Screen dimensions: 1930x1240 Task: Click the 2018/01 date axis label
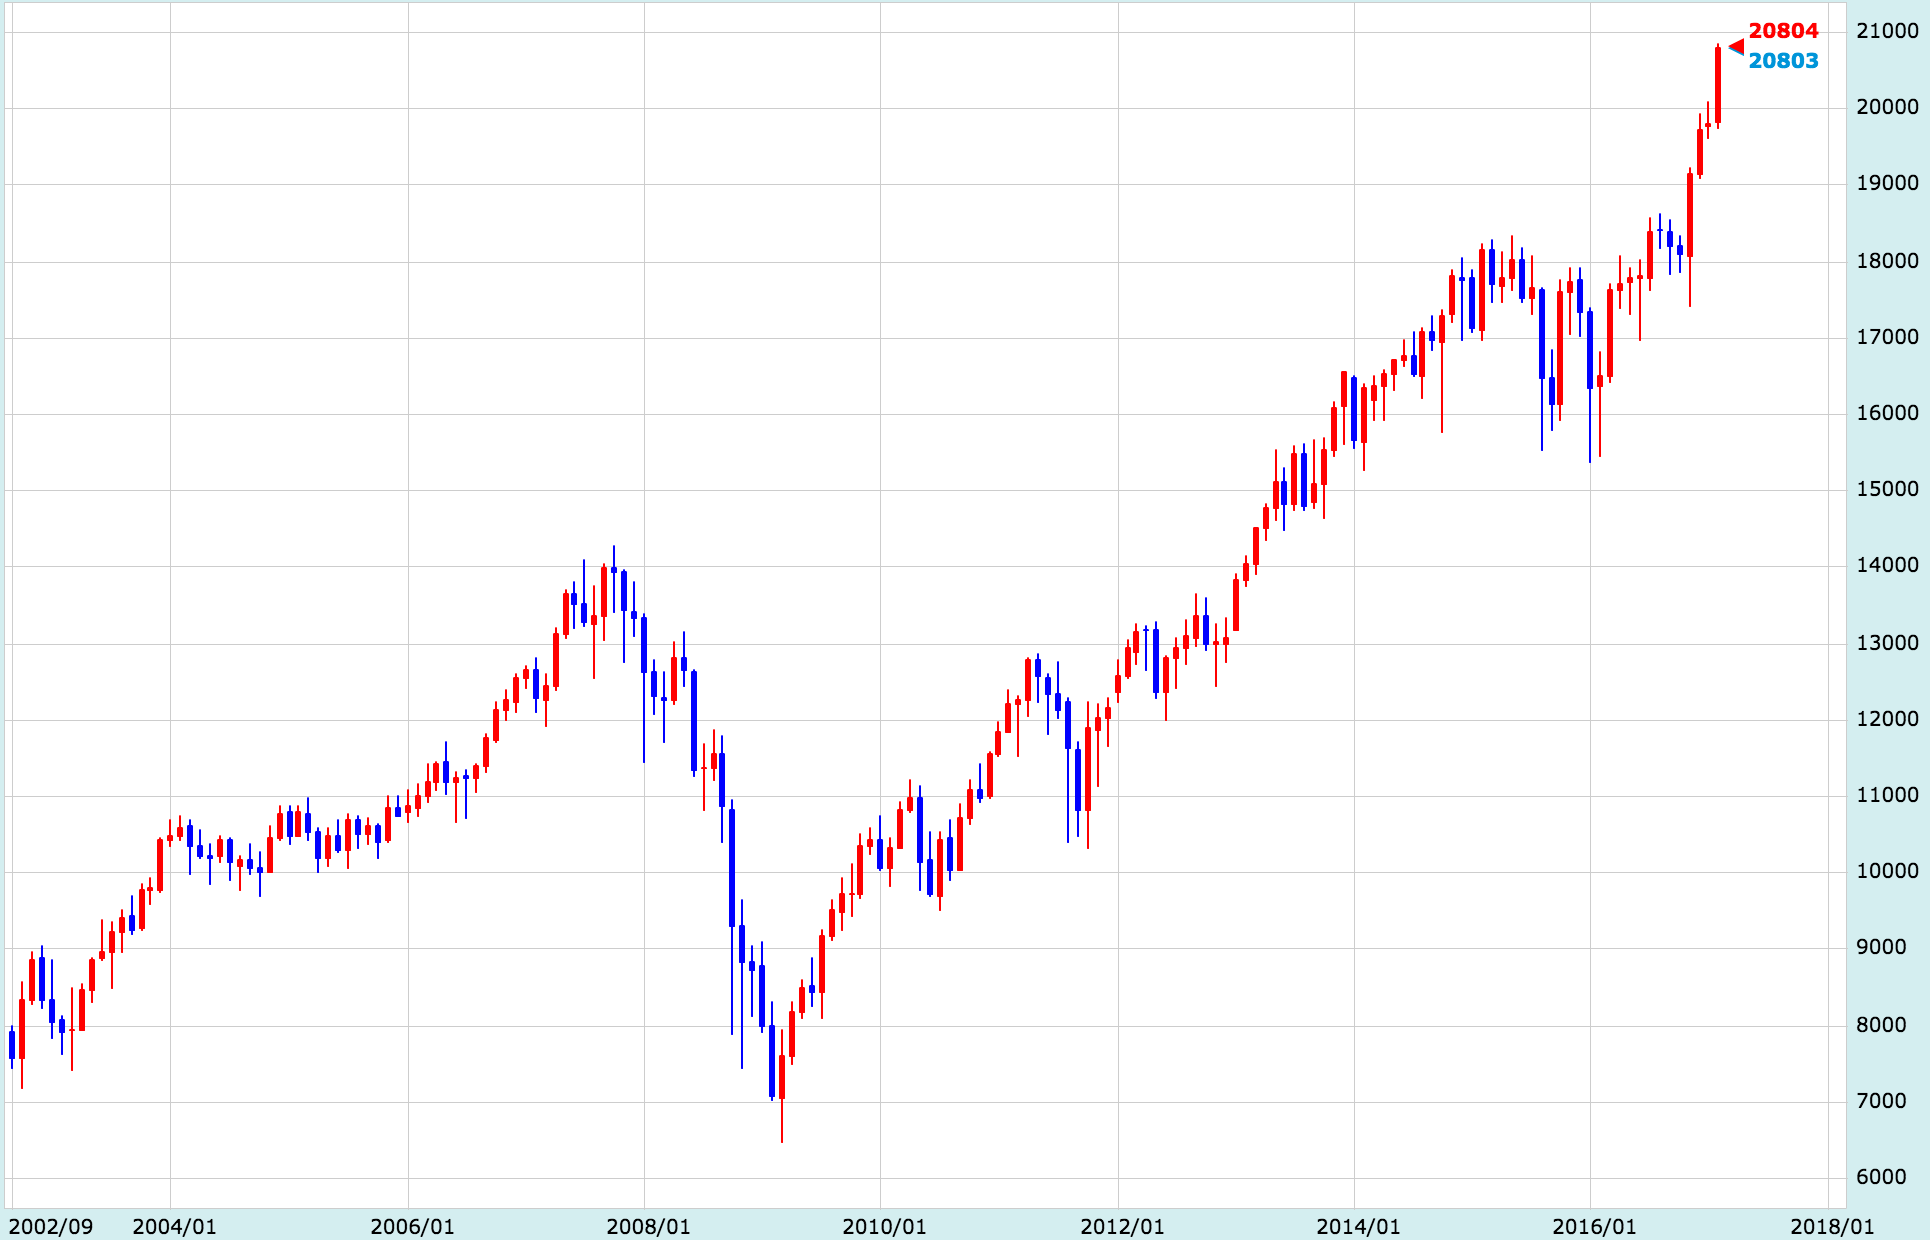(1832, 1226)
